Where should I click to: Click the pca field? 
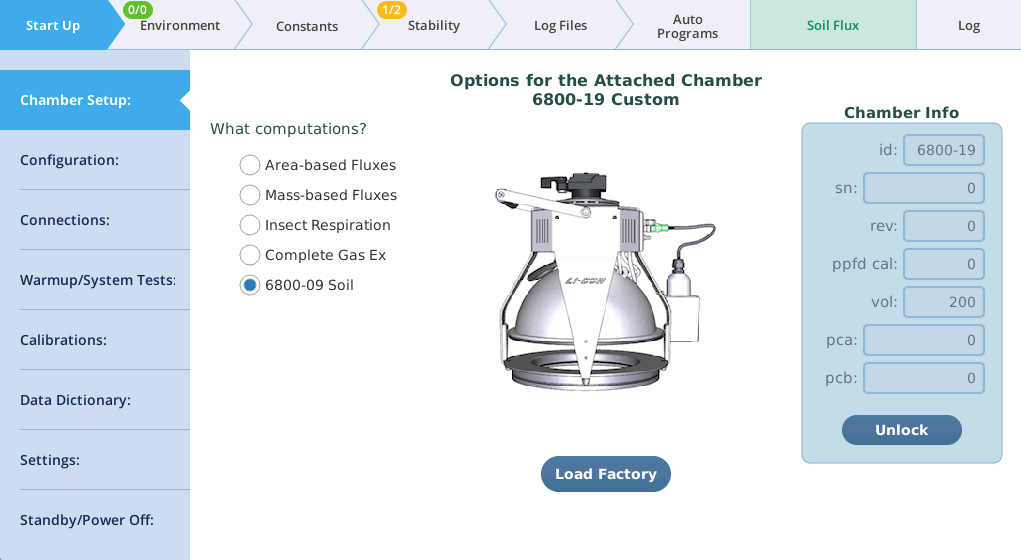923,340
